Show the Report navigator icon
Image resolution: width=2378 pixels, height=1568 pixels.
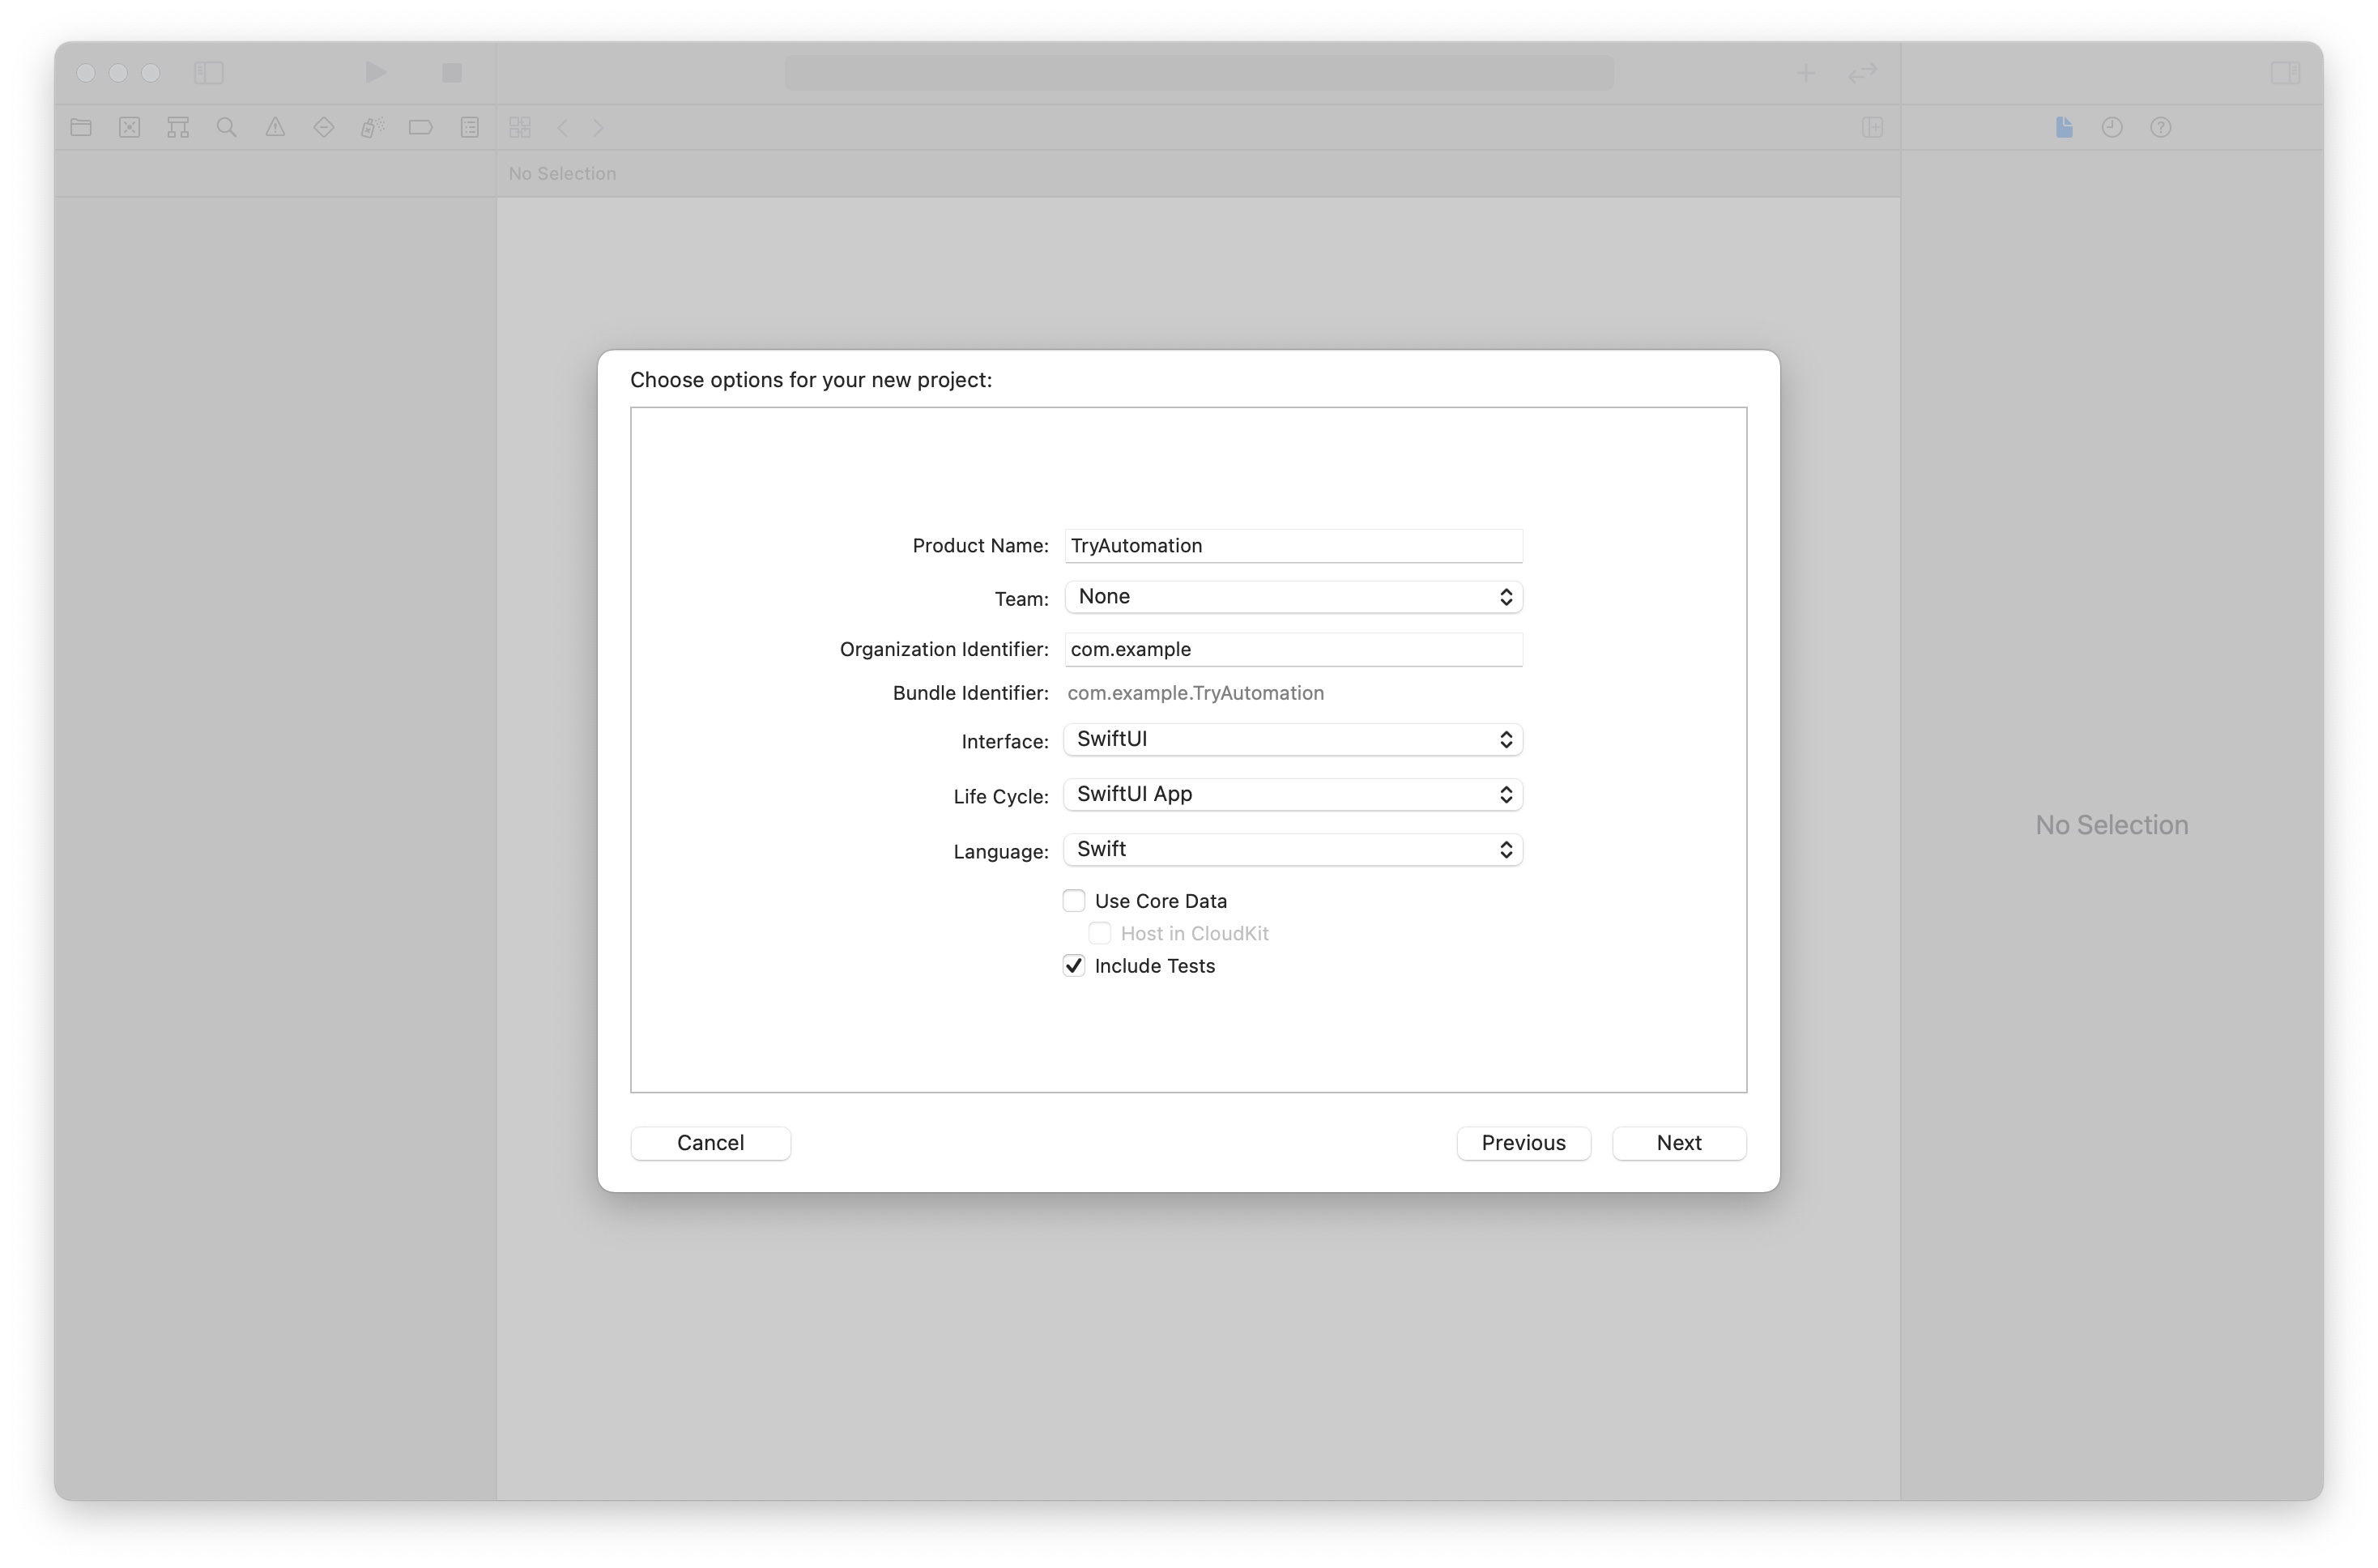(469, 127)
